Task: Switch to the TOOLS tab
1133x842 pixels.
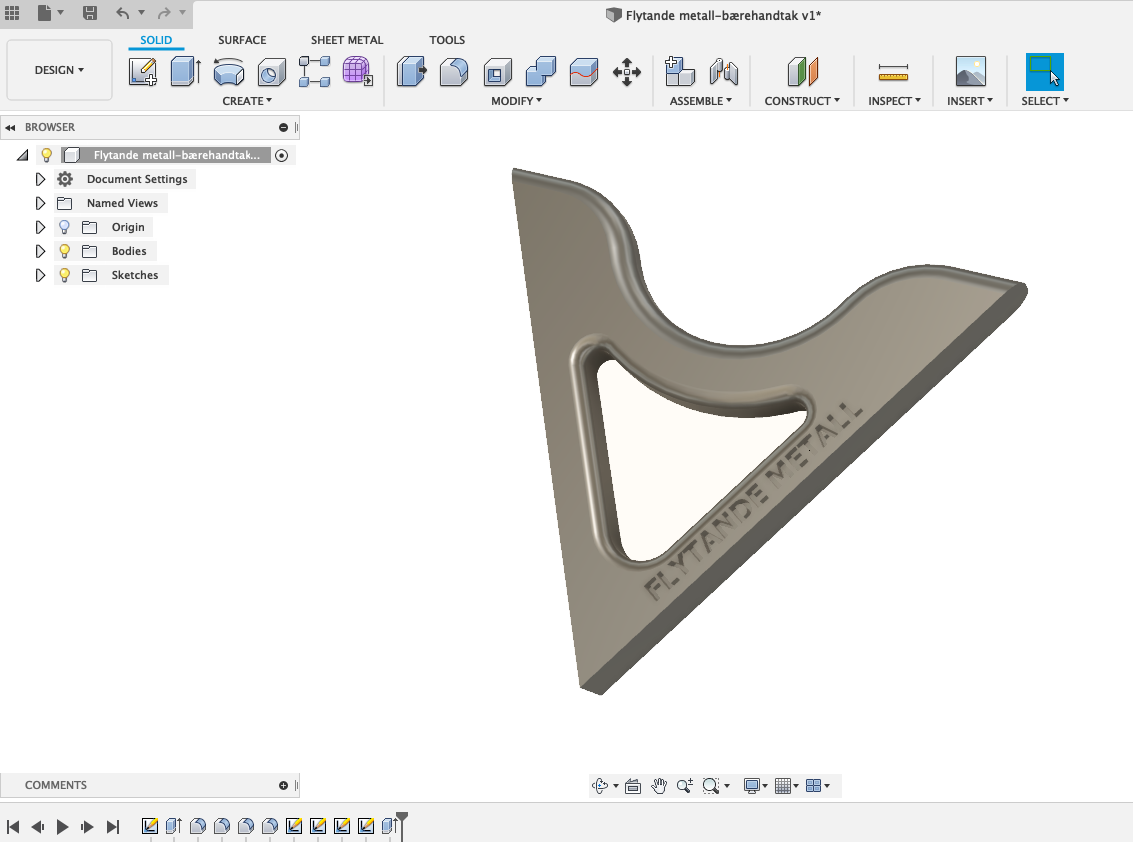Action: (447, 40)
